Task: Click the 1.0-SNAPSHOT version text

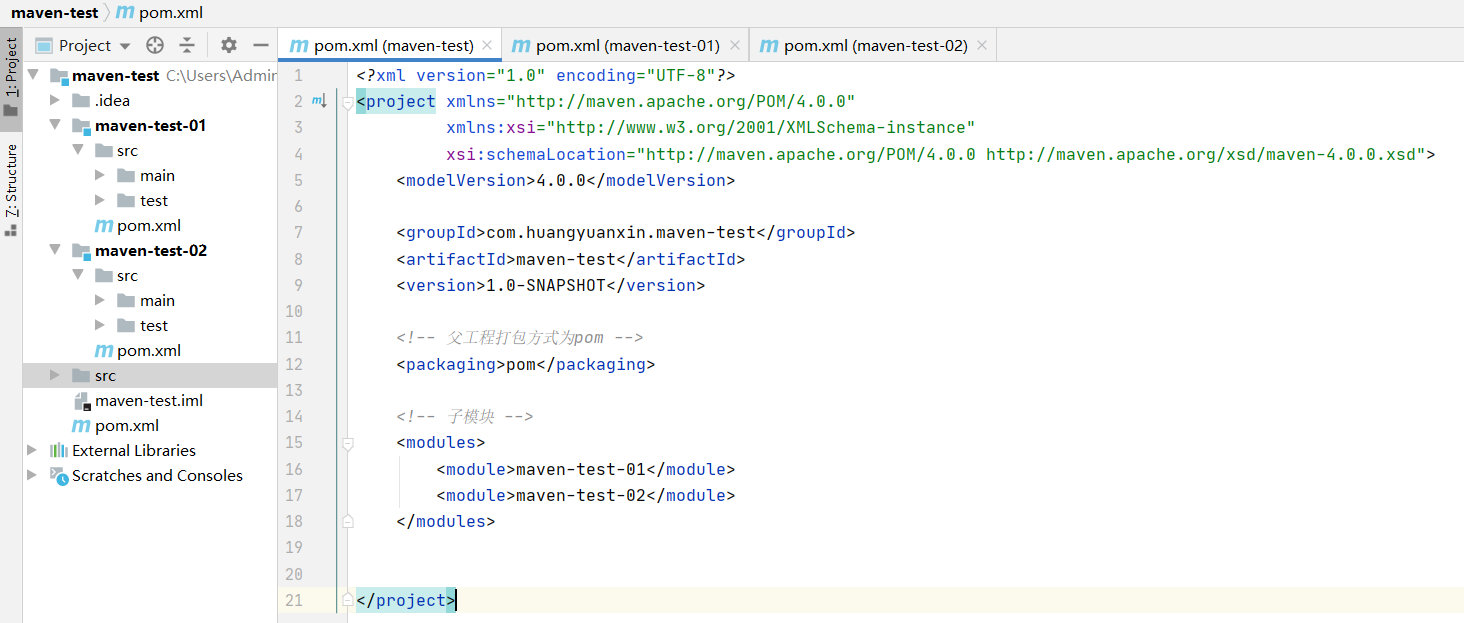Action: coord(545,285)
